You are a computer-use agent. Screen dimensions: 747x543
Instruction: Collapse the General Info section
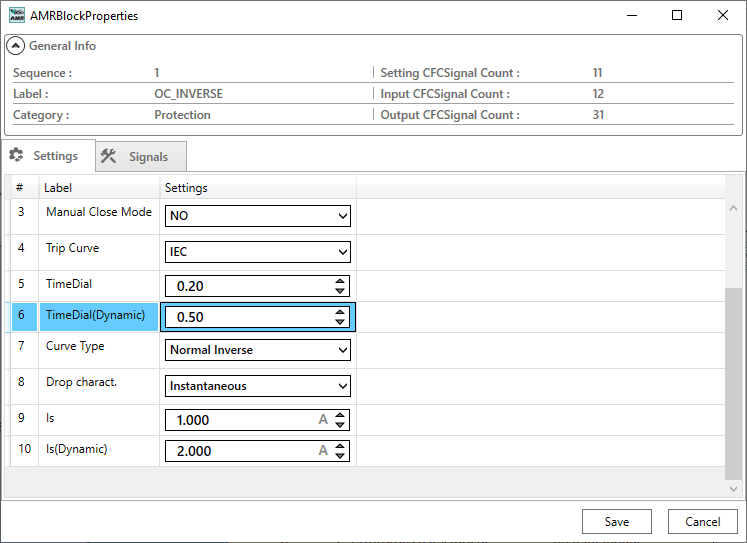(16, 46)
